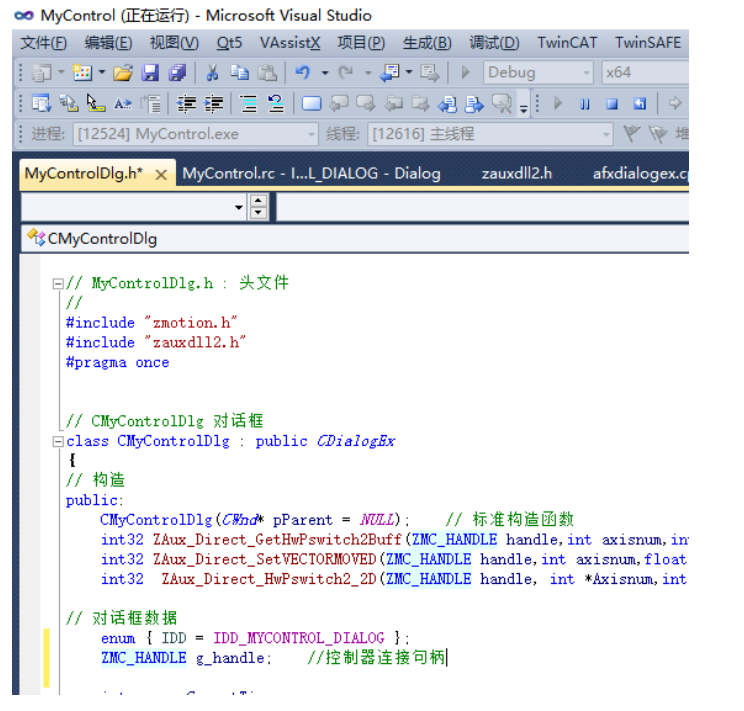Open the Qt5 menu

pos(229,43)
